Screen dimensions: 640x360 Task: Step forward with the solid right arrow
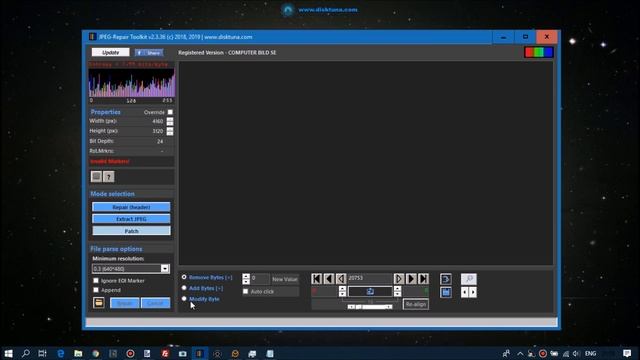click(x=411, y=279)
